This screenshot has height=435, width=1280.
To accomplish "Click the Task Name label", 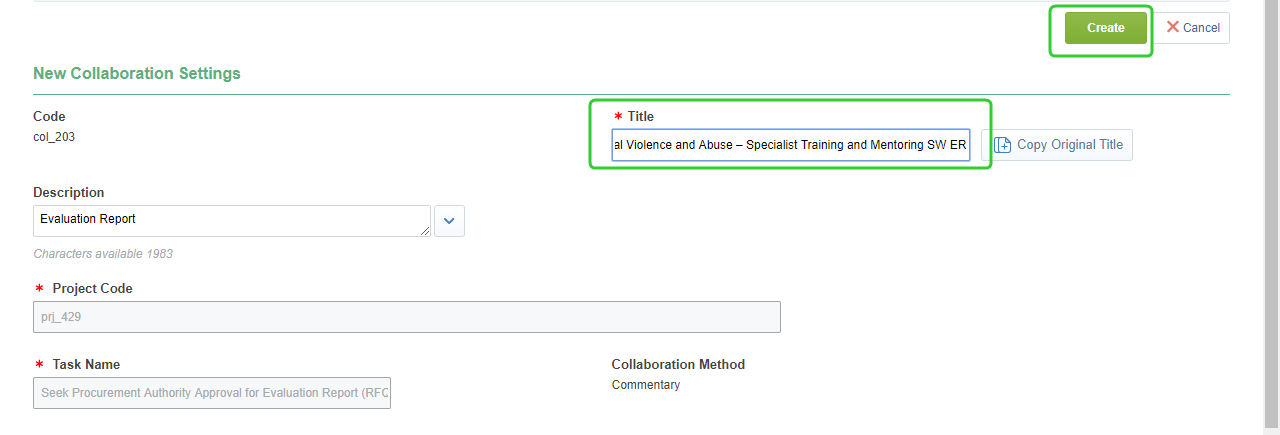I will tap(86, 365).
